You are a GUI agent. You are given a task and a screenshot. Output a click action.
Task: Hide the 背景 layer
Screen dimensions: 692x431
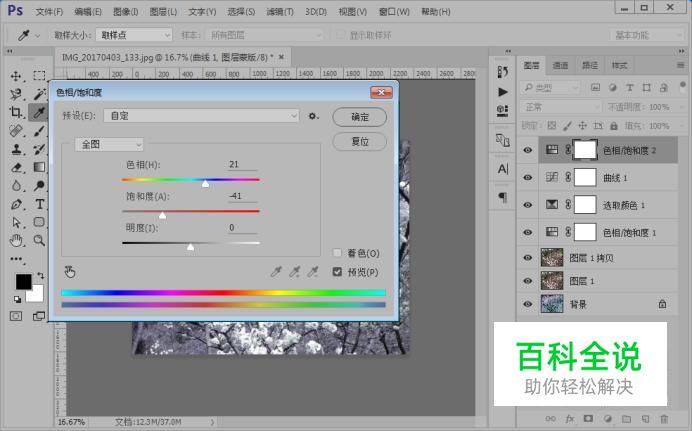(x=527, y=304)
